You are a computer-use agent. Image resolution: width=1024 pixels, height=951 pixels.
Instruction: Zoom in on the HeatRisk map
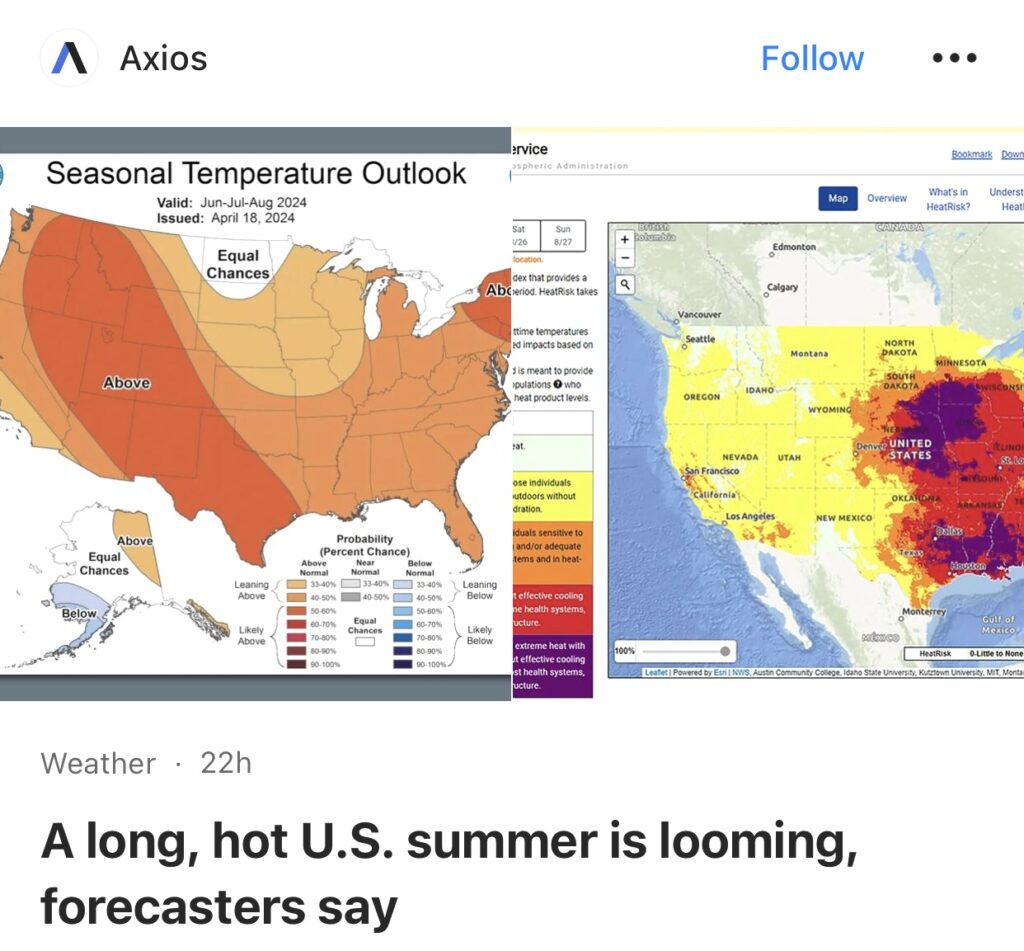(625, 240)
